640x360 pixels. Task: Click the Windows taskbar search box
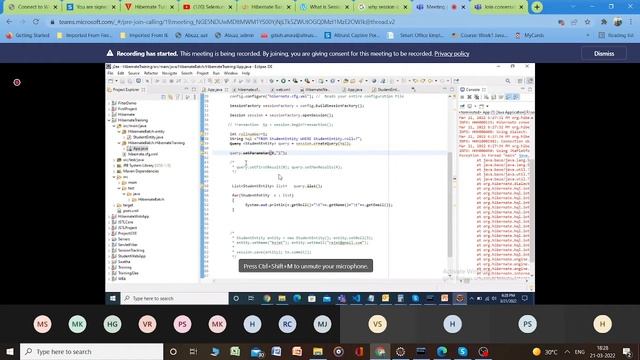[x=91, y=351]
